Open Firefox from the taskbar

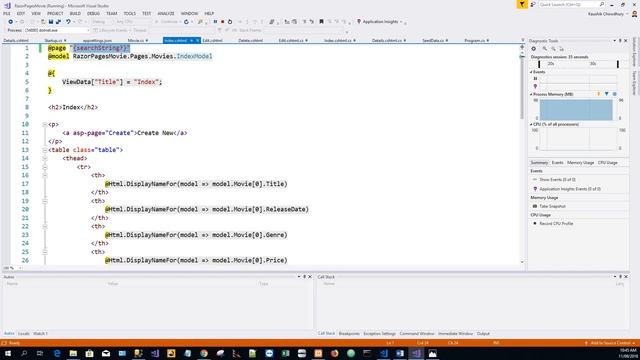click(334, 353)
